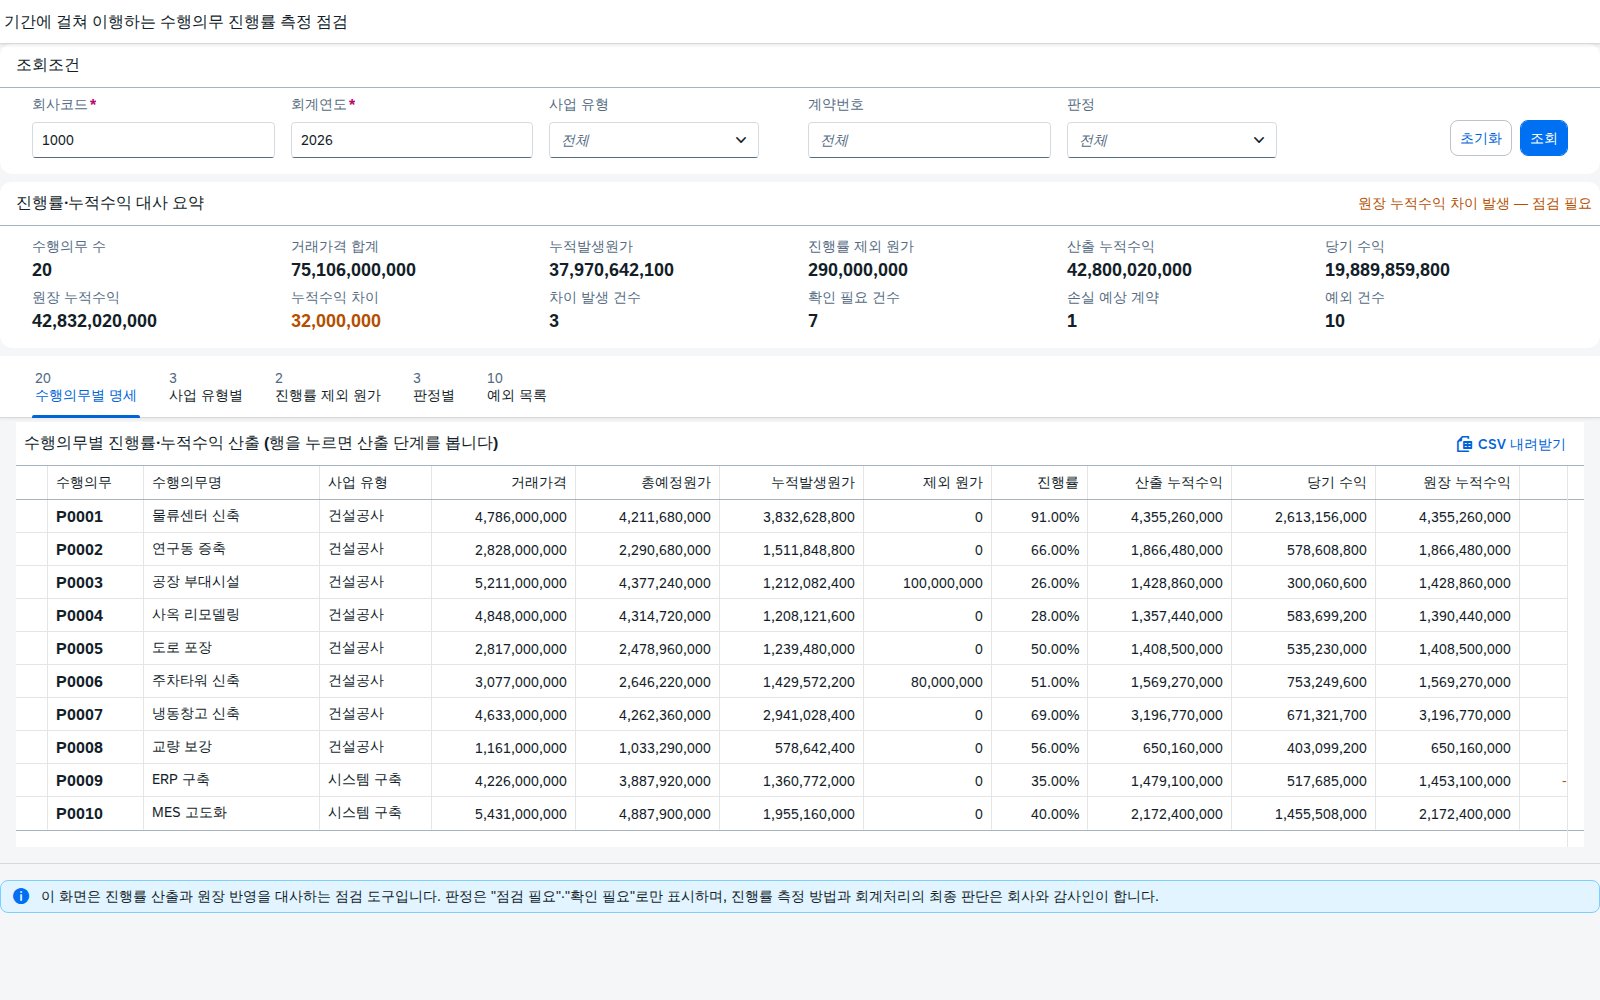Screen dimensions: 1600x1000
Task: Click the 조회조건 section heading
Action: pyautogui.click(x=48, y=65)
